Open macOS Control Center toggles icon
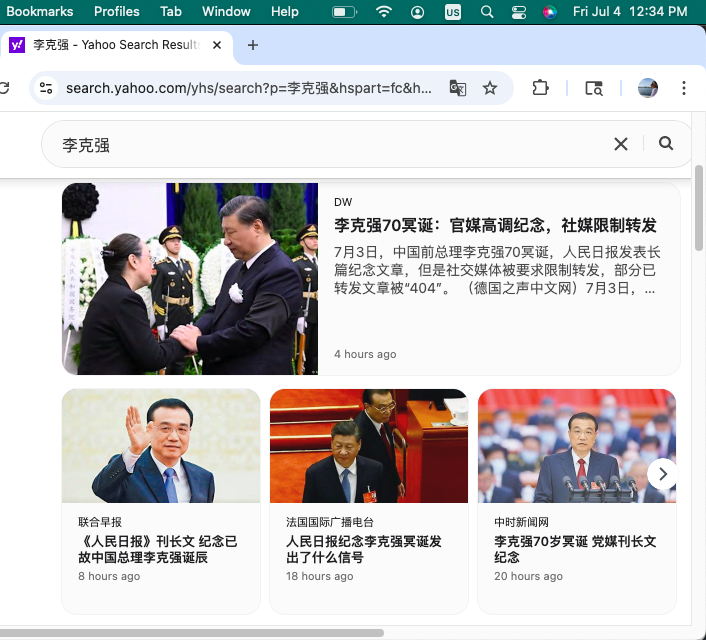The image size is (706, 640). (x=518, y=12)
